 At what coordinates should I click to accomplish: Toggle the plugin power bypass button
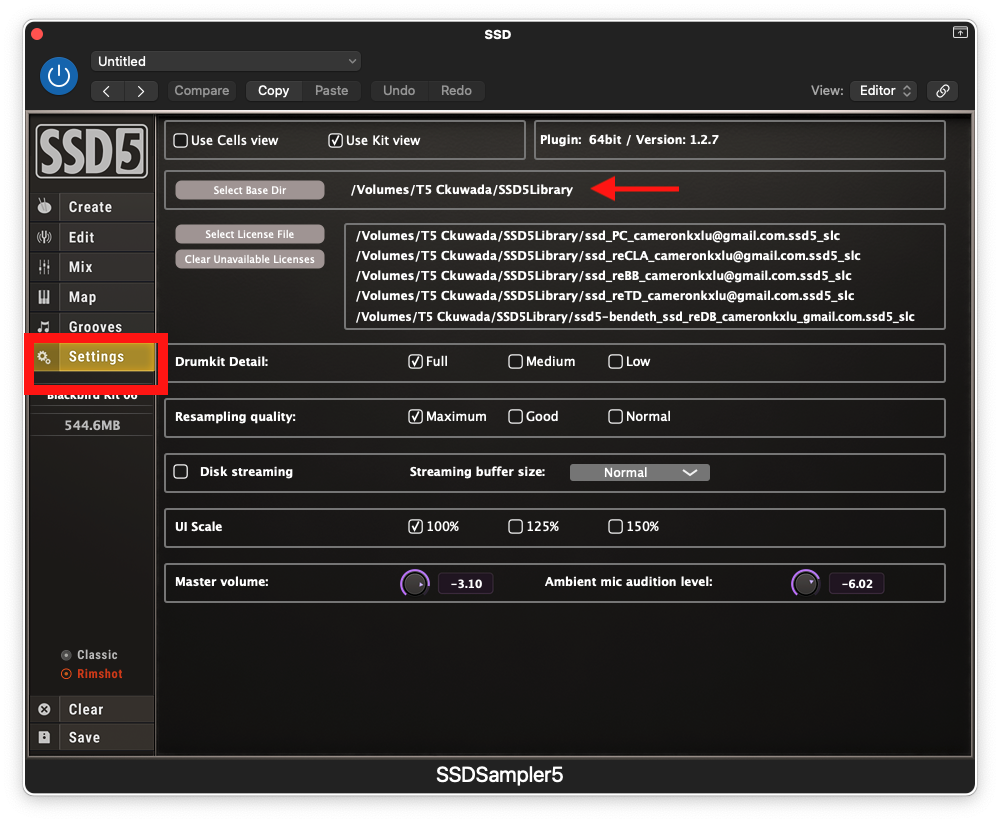coord(59,76)
